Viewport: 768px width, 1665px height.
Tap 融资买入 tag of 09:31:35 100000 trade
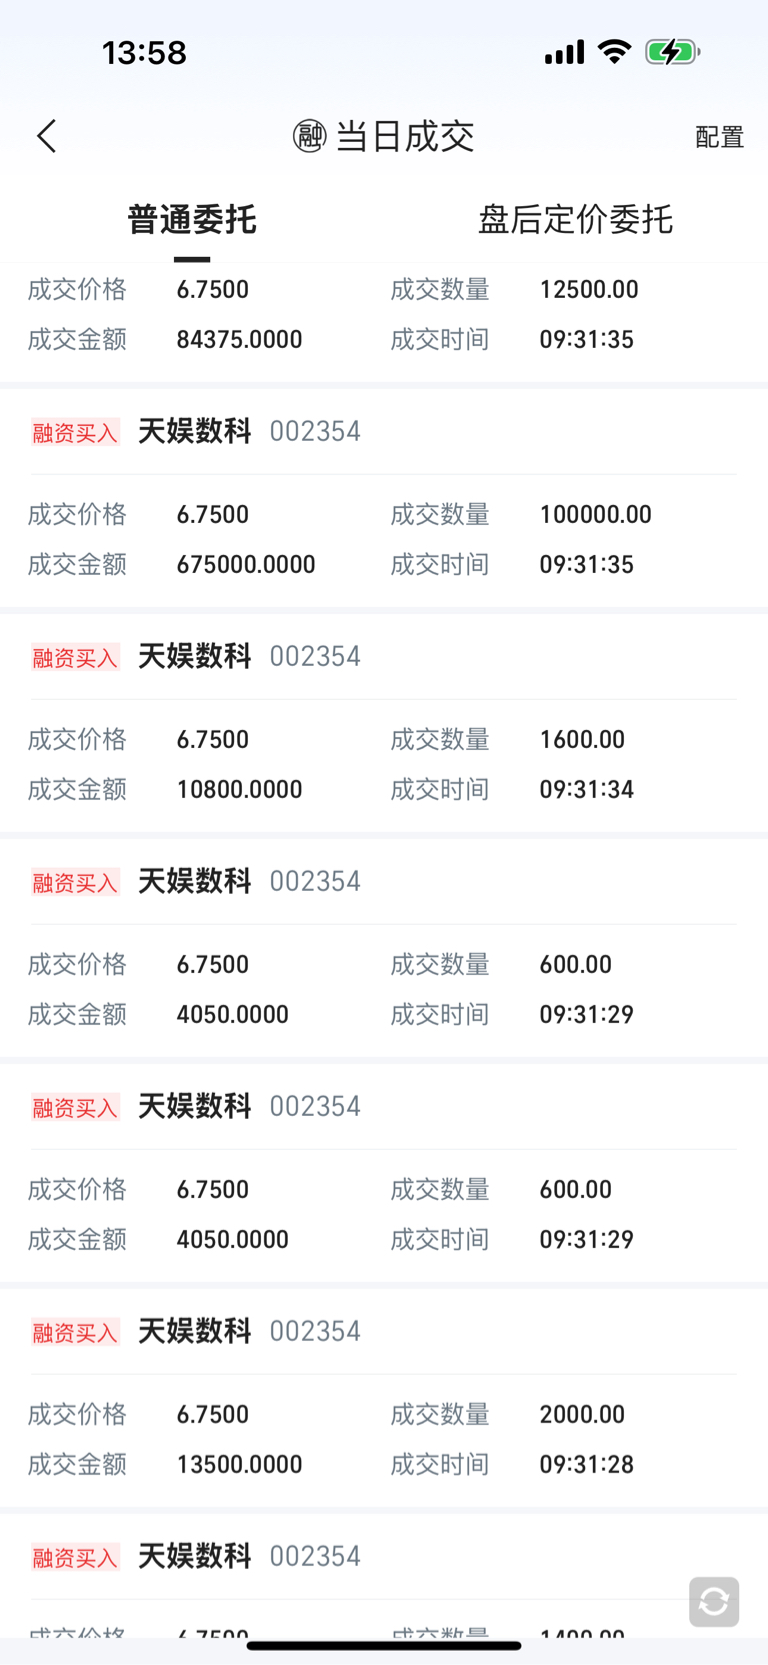tap(75, 432)
